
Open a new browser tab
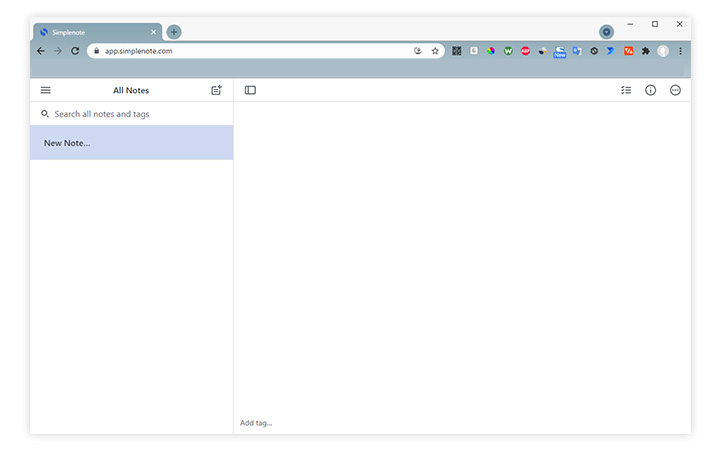click(x=174, y=32)
